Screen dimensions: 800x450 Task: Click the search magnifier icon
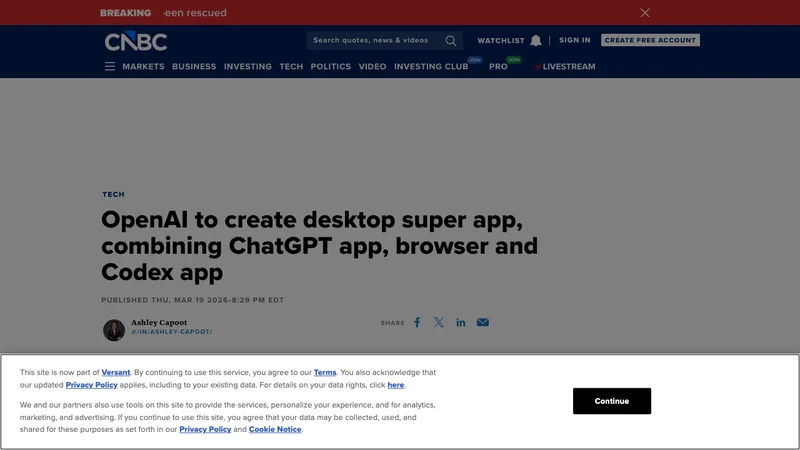click(x=451, y=41)
